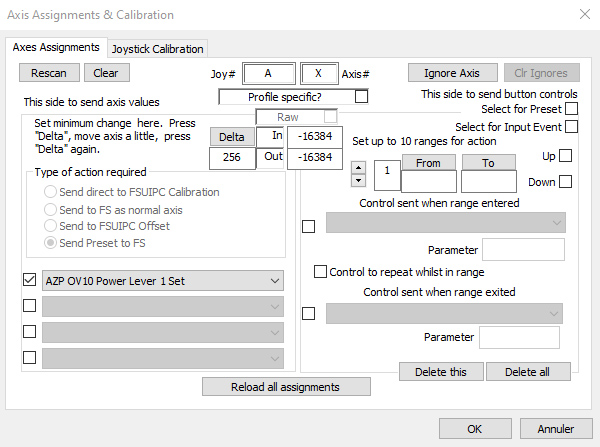This screenshot has width=600, height=447.
Task: Click the range From value field
Action: click(x=428, y=181)
